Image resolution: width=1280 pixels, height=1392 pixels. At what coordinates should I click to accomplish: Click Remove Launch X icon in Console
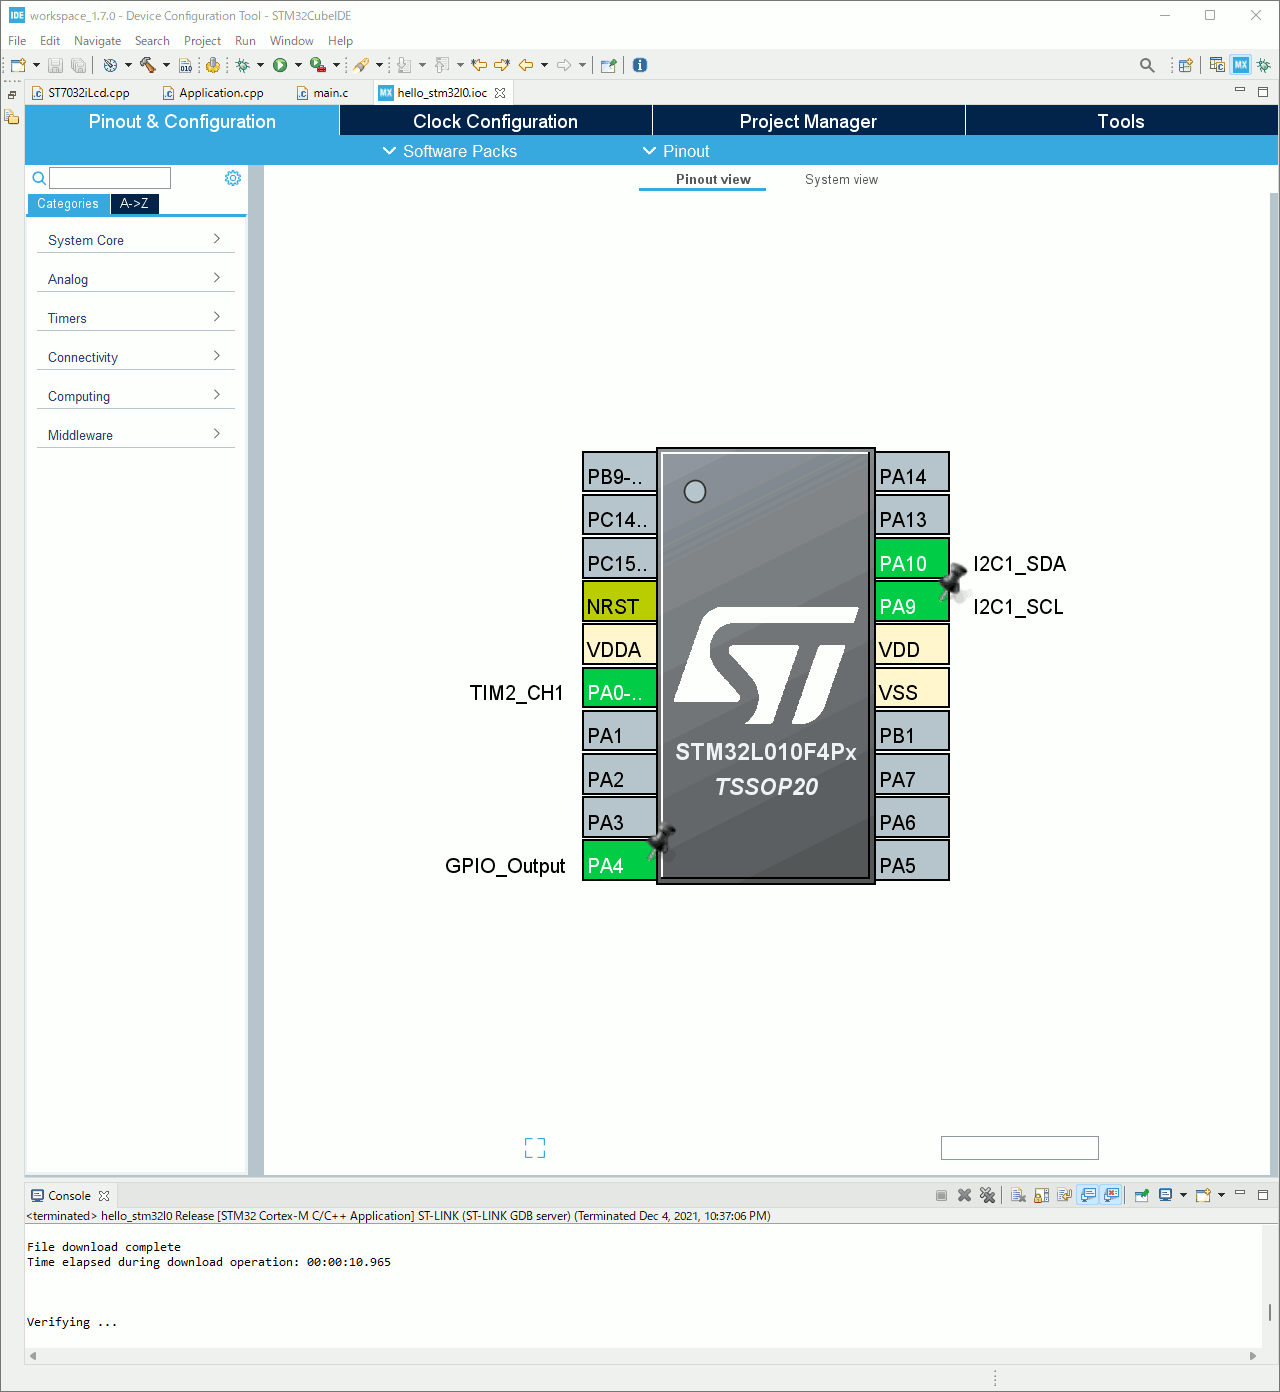click(964, 1195)
